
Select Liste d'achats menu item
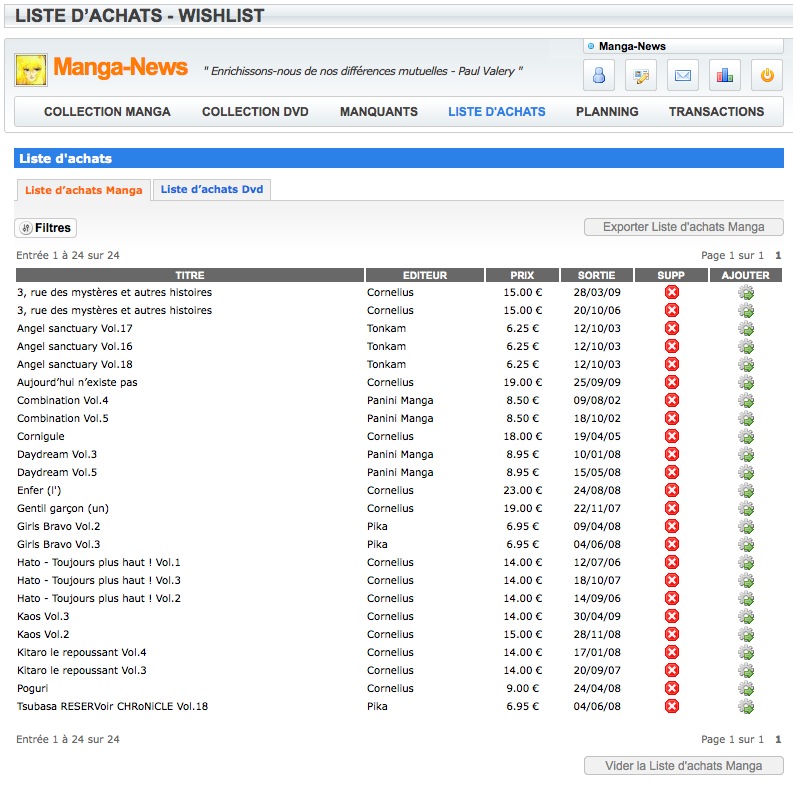(x=497, y=112)
